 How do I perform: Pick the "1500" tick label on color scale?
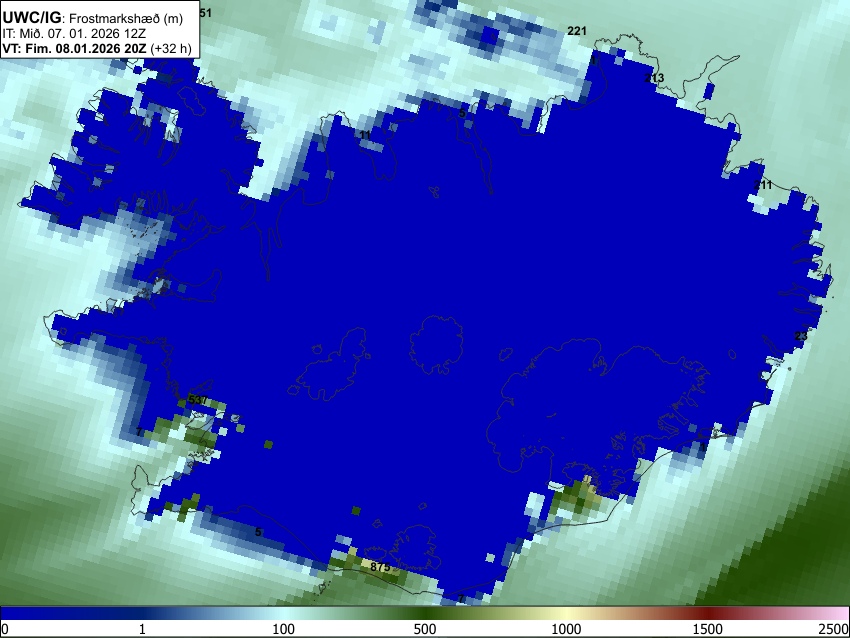pos(708,629)
